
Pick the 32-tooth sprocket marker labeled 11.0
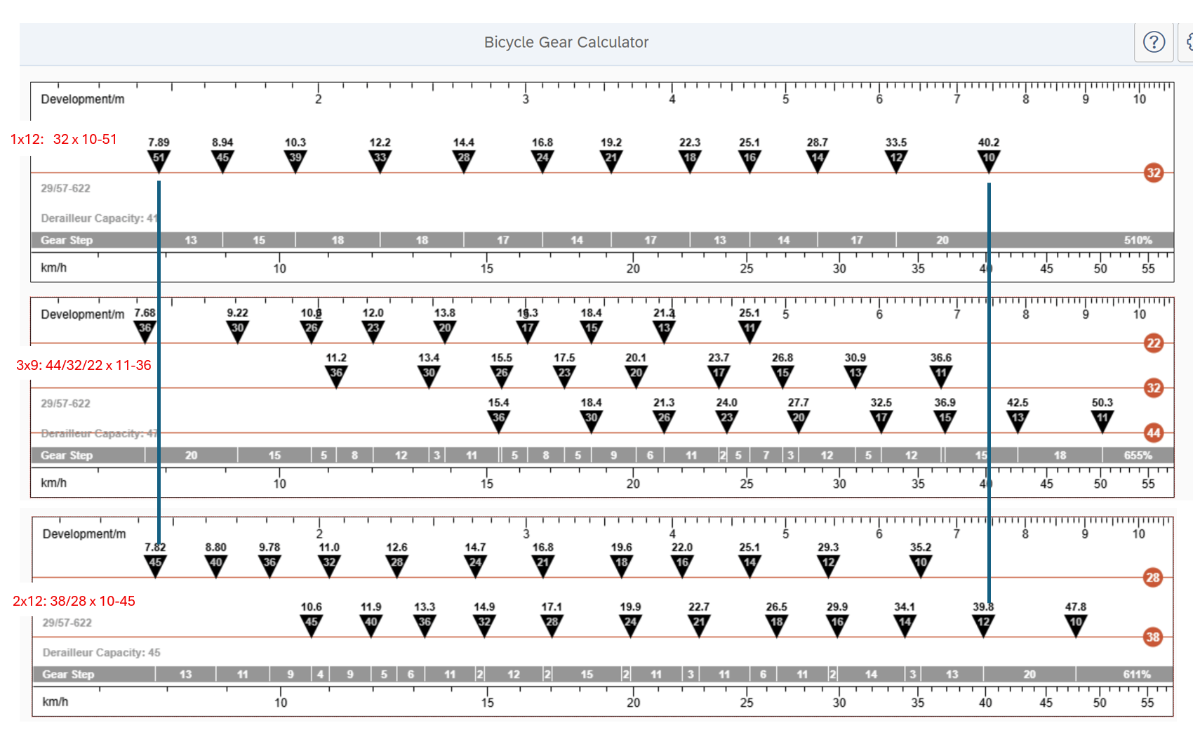329,565
